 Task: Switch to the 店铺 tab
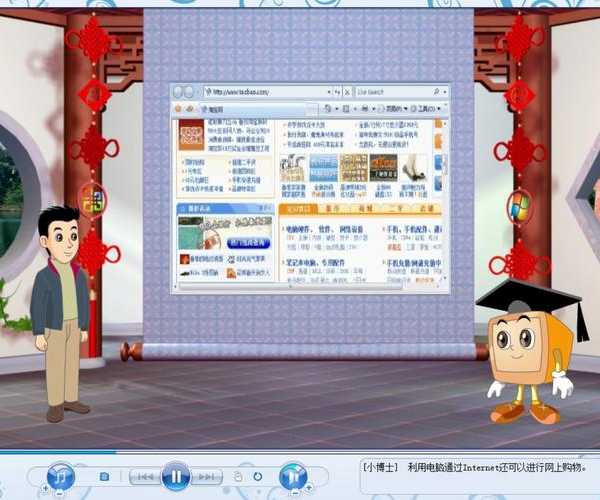coord(426,209)
